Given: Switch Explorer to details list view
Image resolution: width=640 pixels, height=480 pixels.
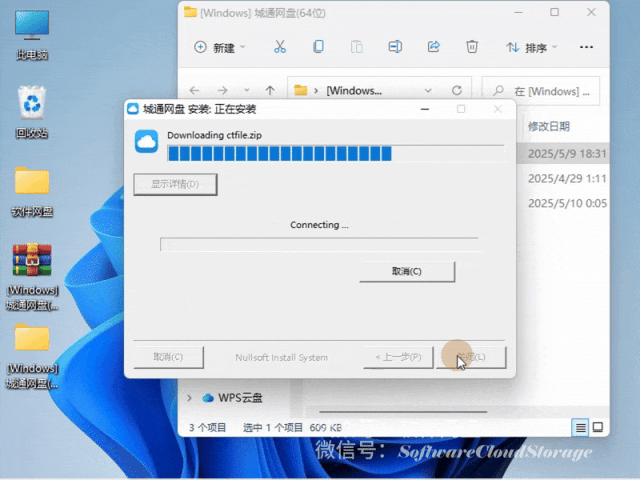Looking at the screenshot, I should [x=580, y=427].
